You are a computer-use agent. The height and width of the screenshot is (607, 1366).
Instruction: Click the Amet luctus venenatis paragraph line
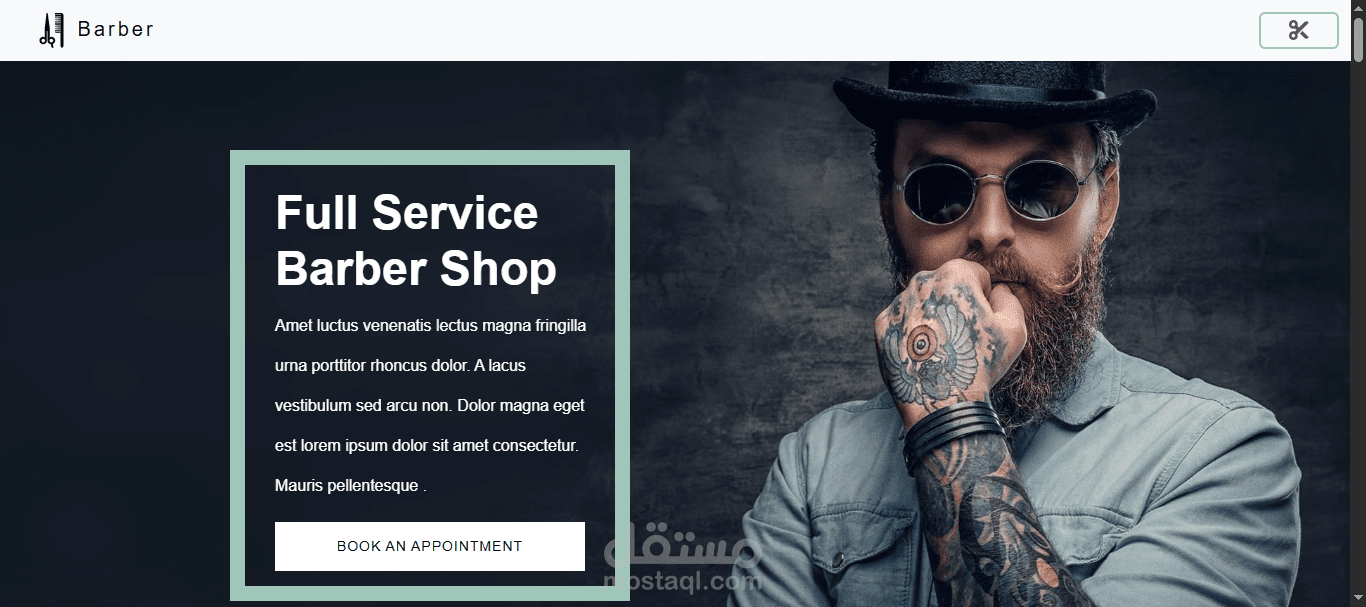coord(431,325)
